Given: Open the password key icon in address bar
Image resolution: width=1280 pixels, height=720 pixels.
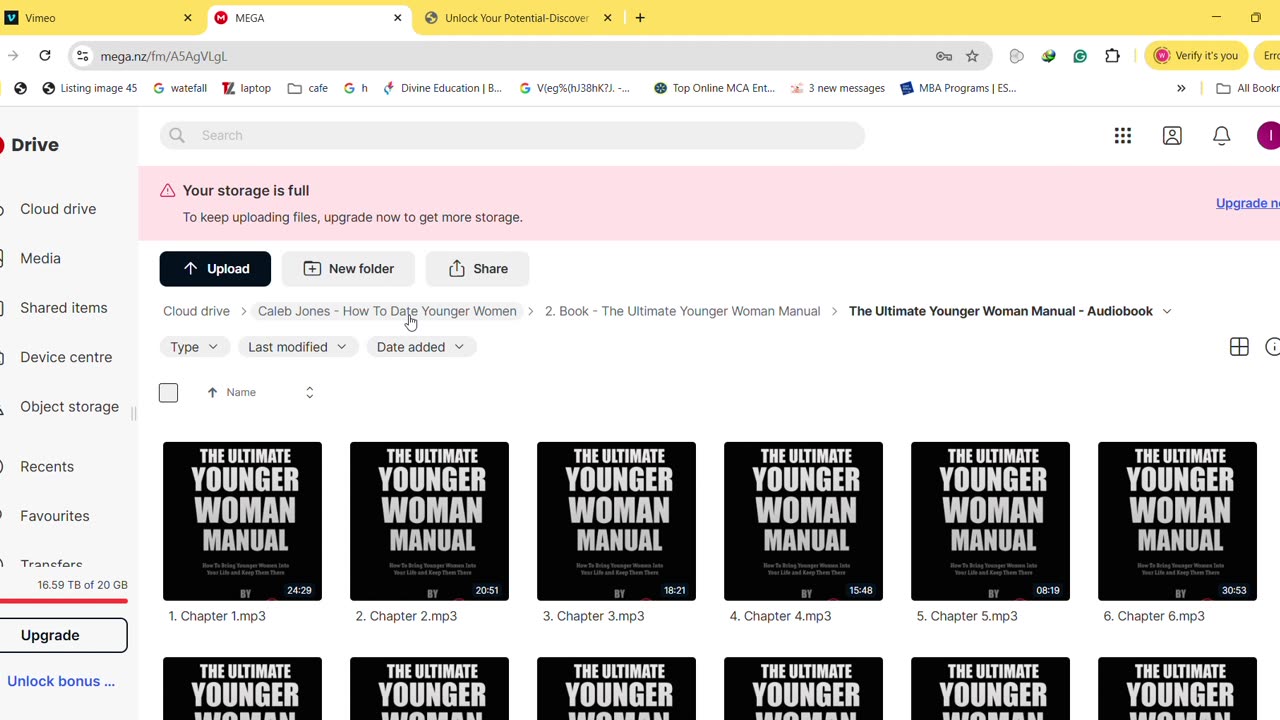Looking at the screenshot, I should (x=943, y=56).
